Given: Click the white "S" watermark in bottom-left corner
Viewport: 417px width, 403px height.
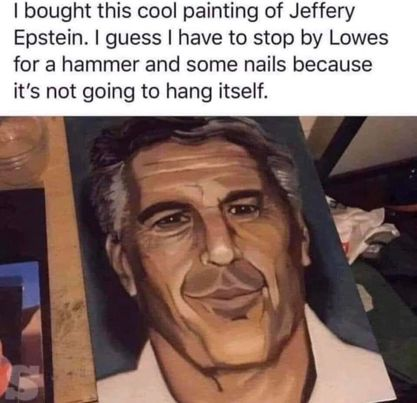Looking at the screenshot, I should click(25, 381).
